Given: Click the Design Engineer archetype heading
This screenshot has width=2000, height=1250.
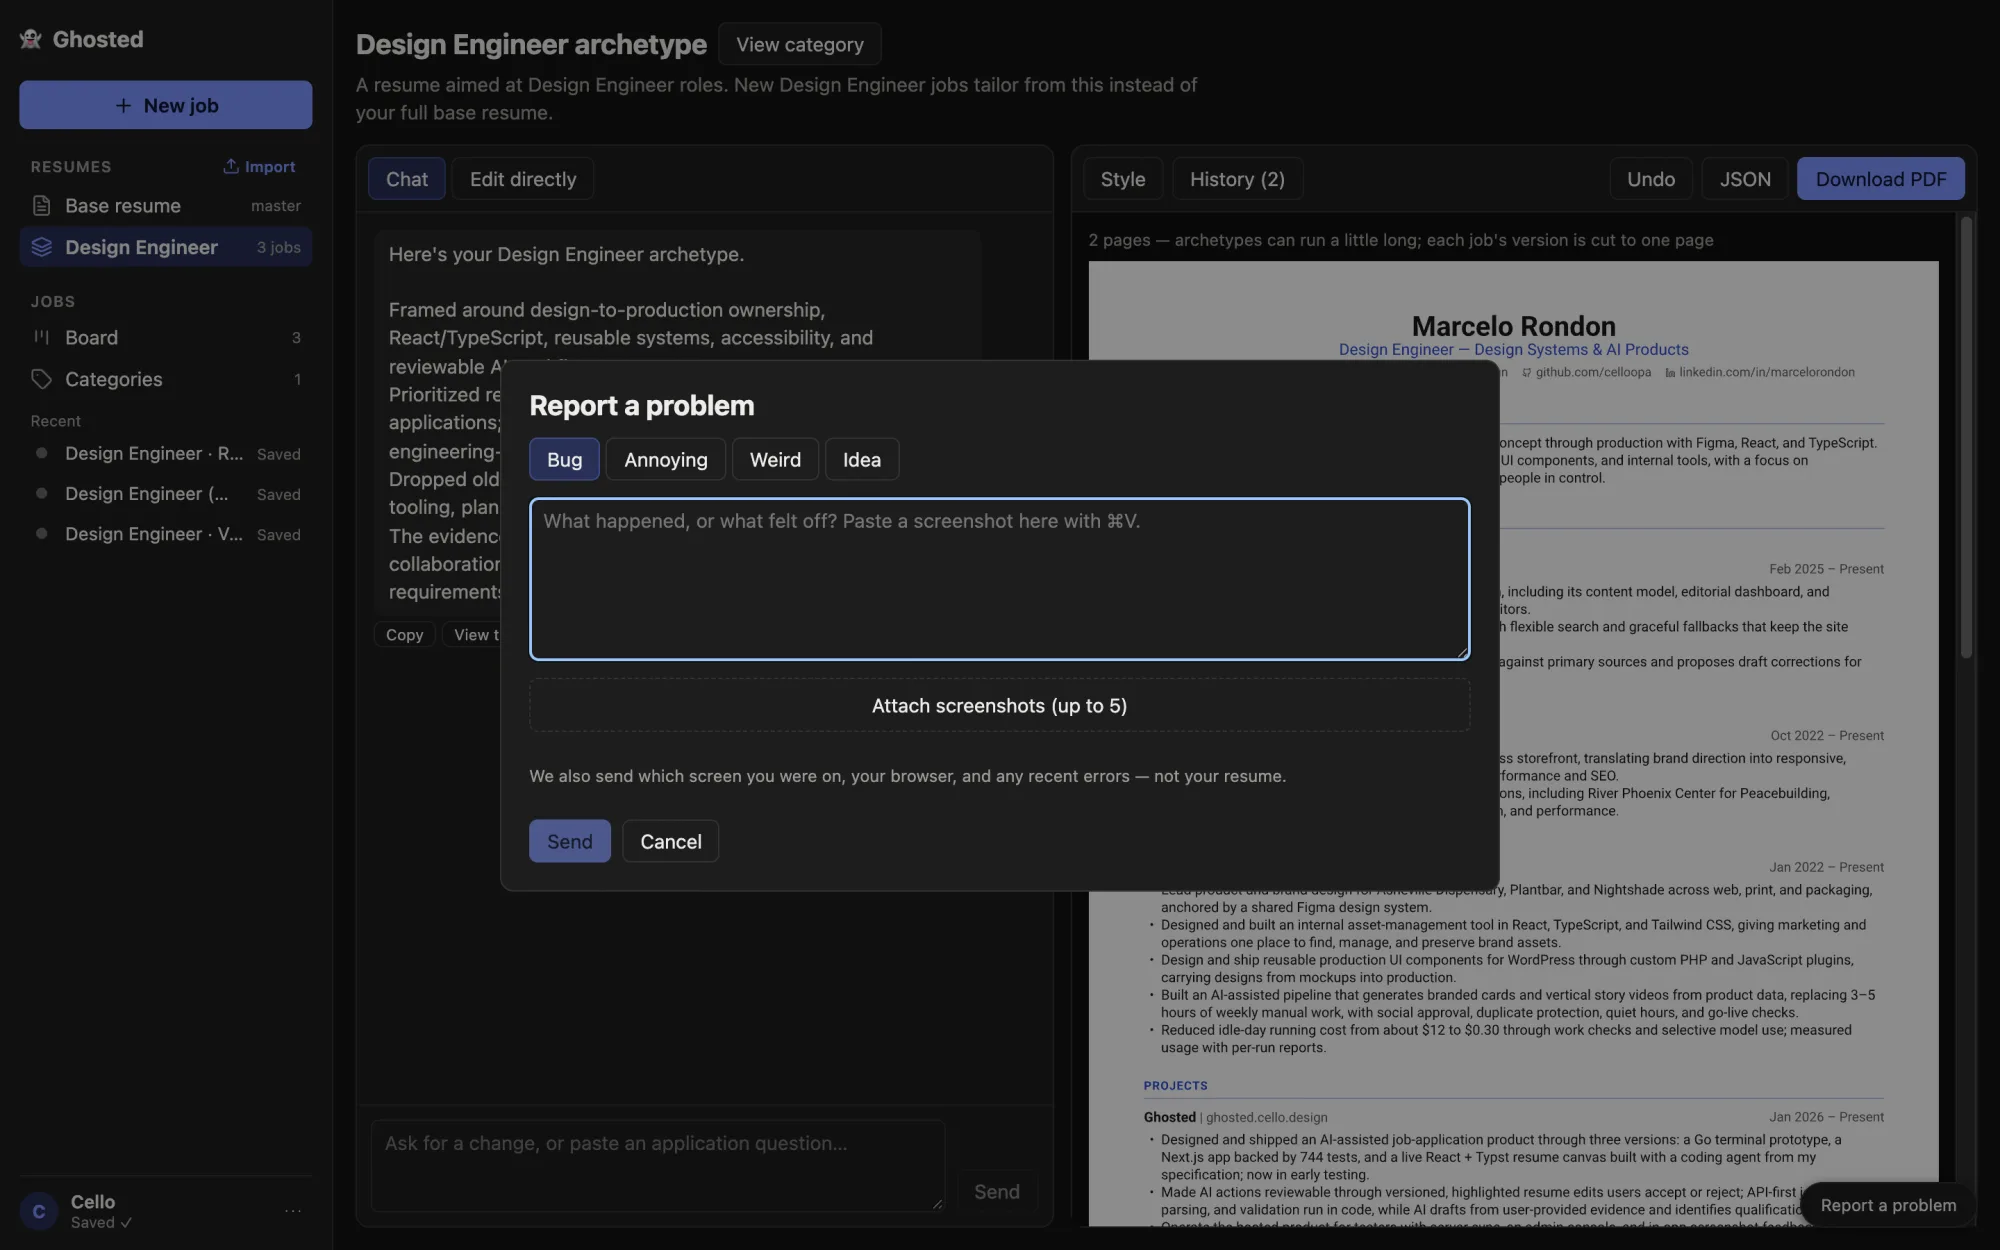Looking at the screenshot, I should 531,44.
